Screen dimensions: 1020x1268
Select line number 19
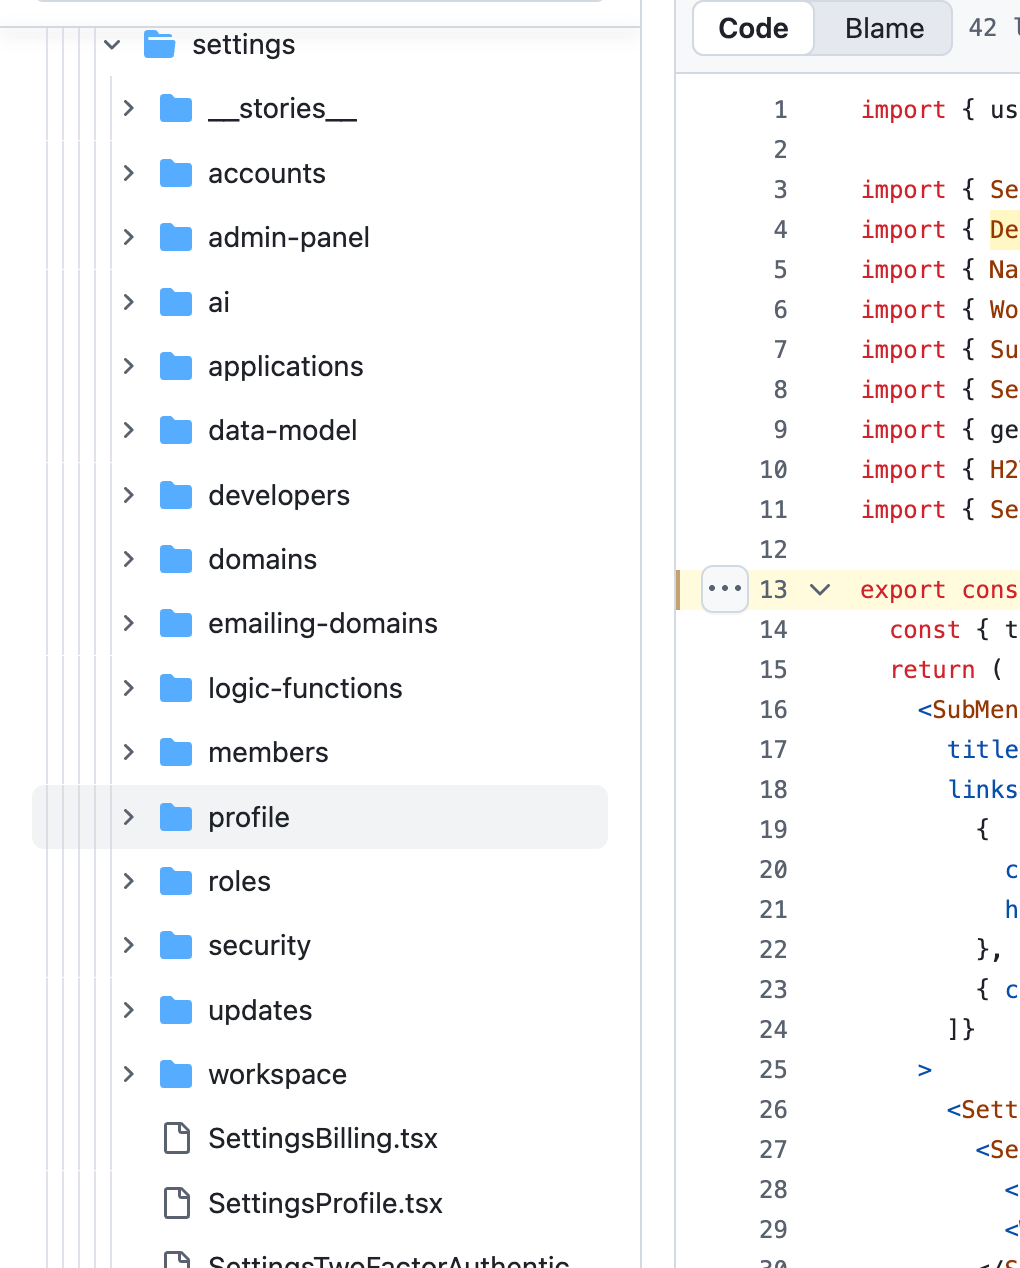pos(774,829)
